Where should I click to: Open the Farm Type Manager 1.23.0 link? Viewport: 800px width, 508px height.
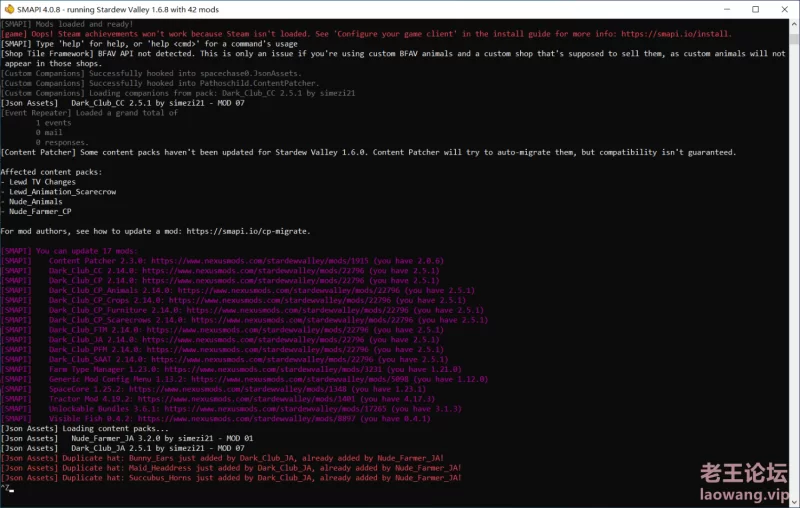click(273, 370)
